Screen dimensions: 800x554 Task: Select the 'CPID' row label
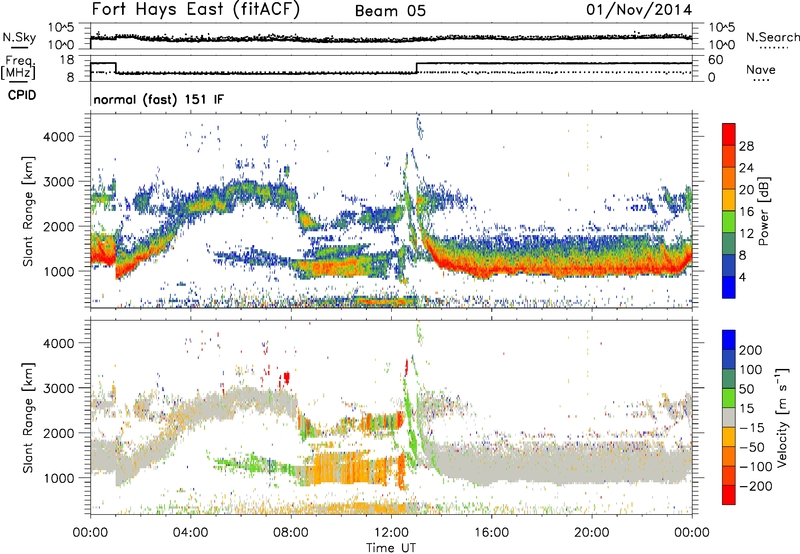(21, 95)
